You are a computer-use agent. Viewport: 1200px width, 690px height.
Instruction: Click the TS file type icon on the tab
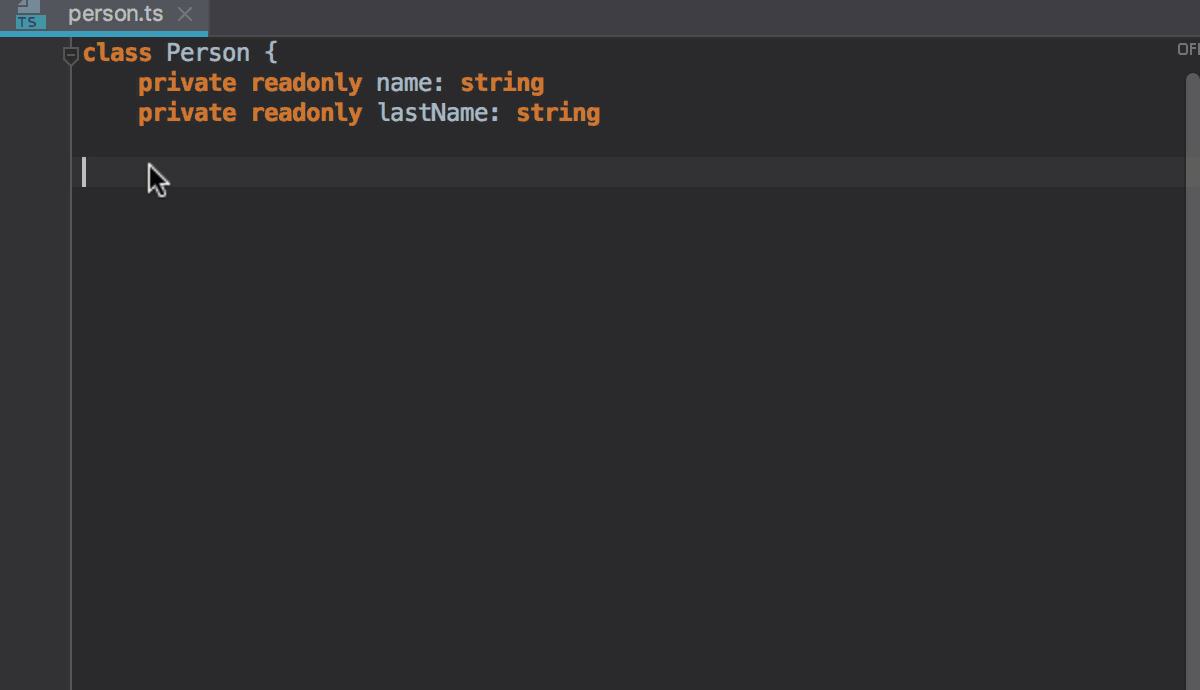[27, 14]
